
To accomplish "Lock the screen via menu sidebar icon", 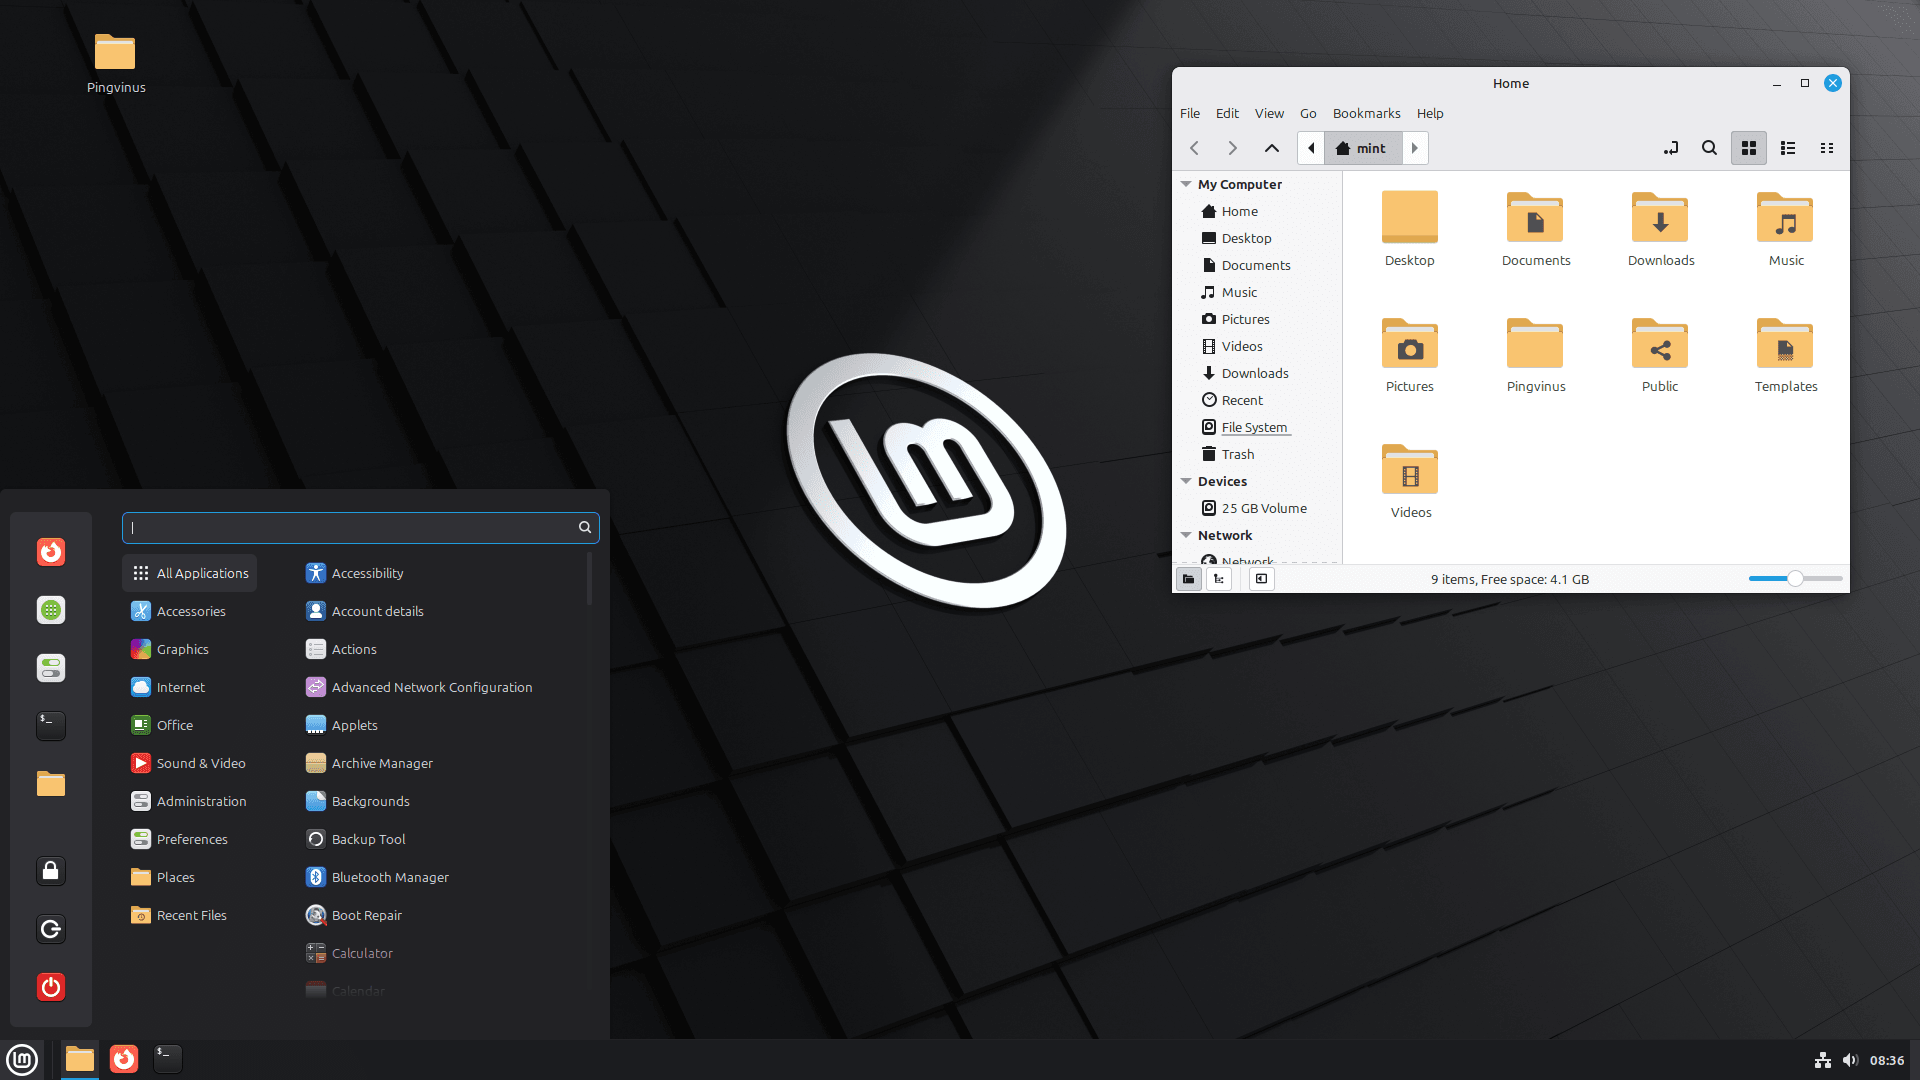I will pos(50,870).
